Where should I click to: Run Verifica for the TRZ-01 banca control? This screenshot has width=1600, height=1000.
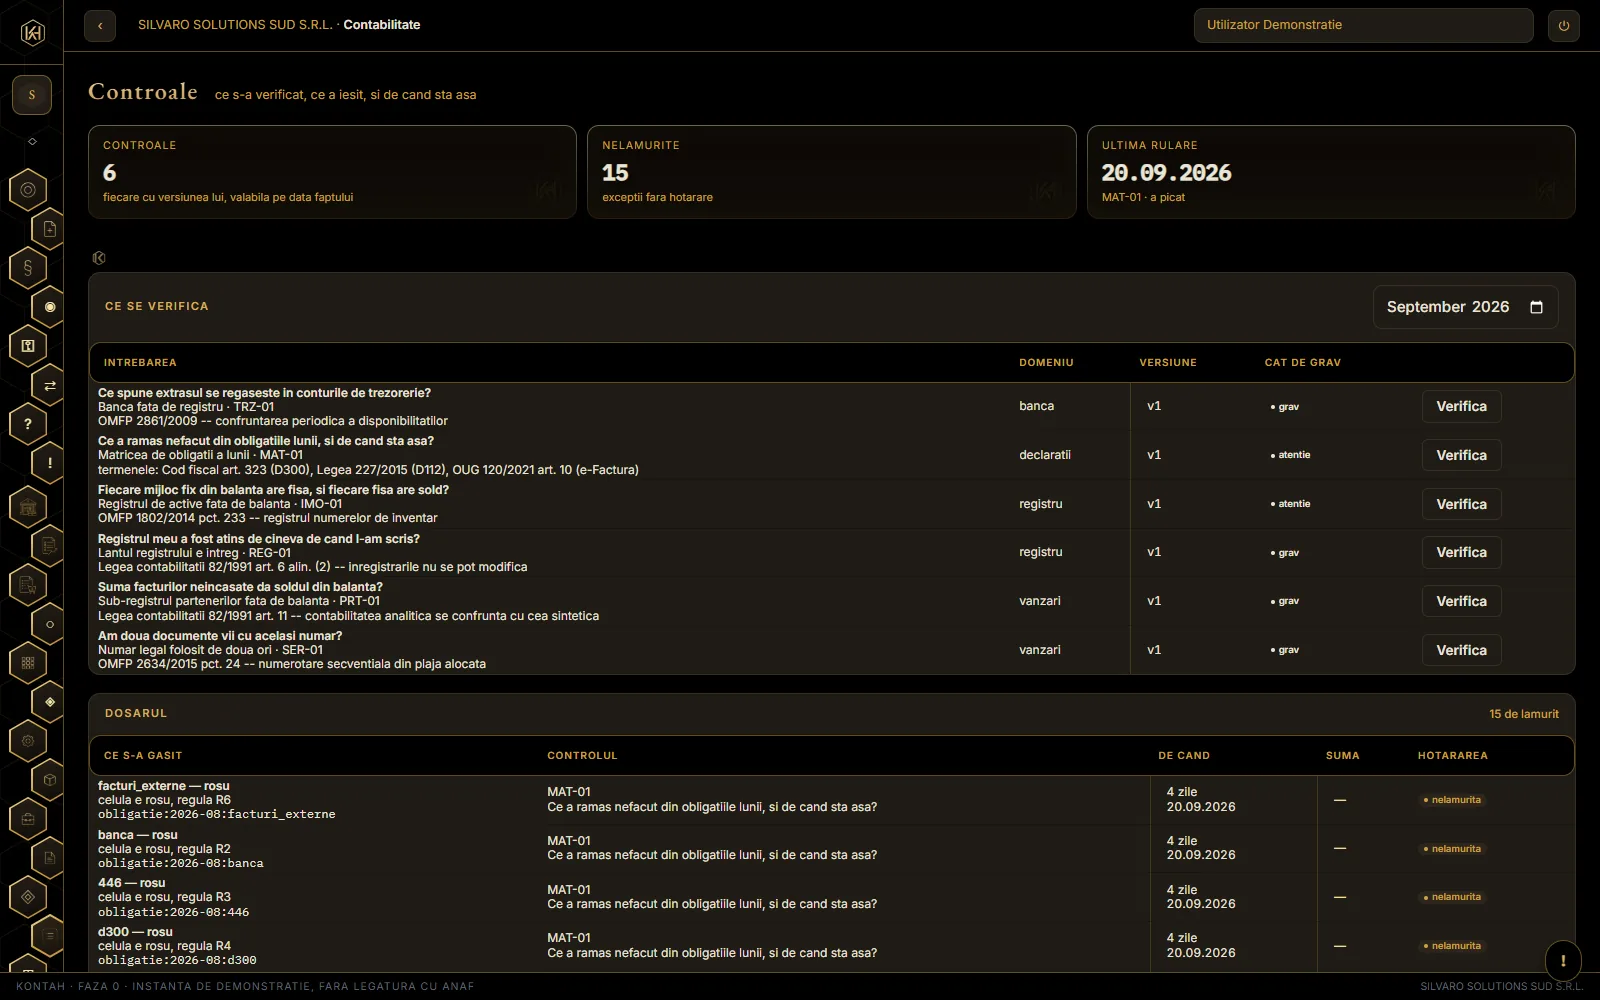pos(1461,407)
